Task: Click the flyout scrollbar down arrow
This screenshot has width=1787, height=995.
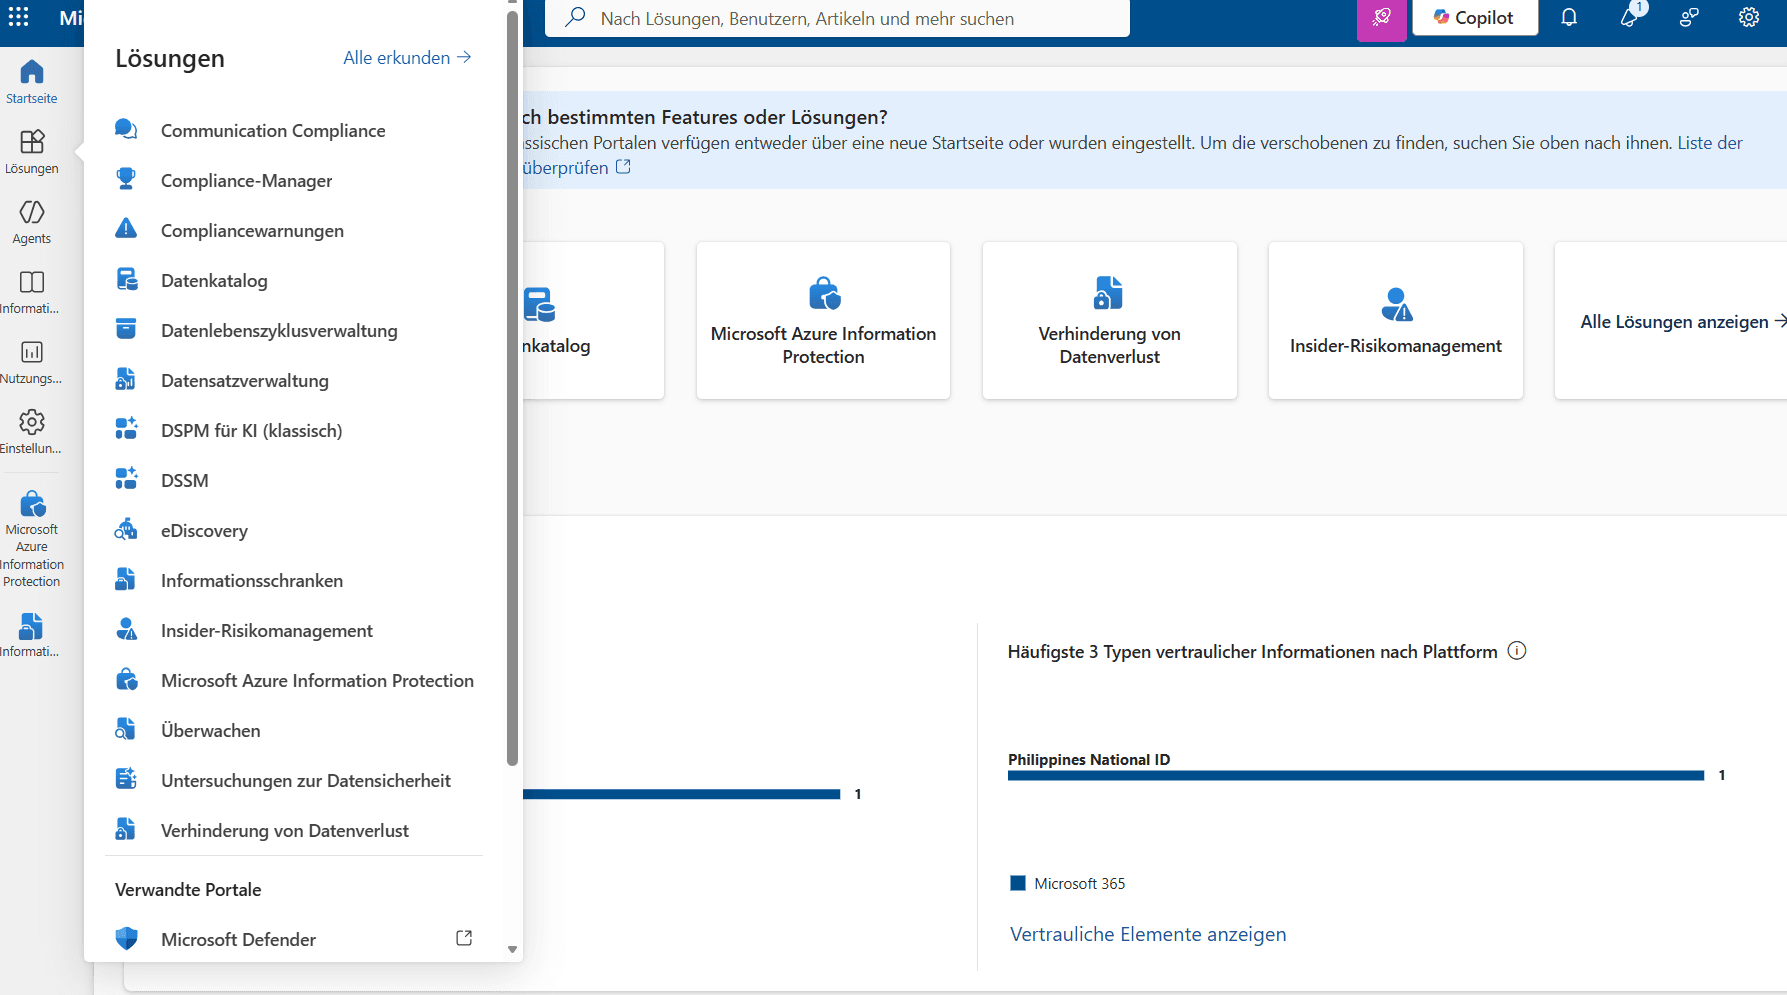Action: pos(512,950)
